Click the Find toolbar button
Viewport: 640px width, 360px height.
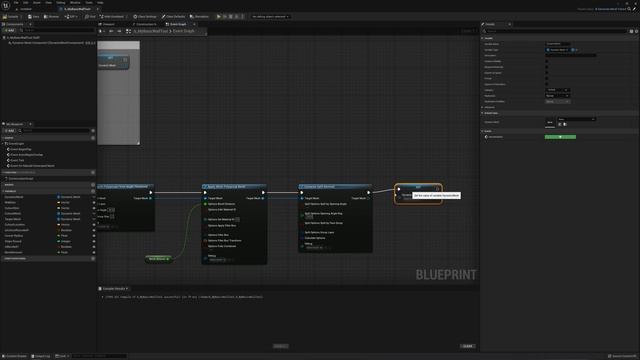(90, 17)
